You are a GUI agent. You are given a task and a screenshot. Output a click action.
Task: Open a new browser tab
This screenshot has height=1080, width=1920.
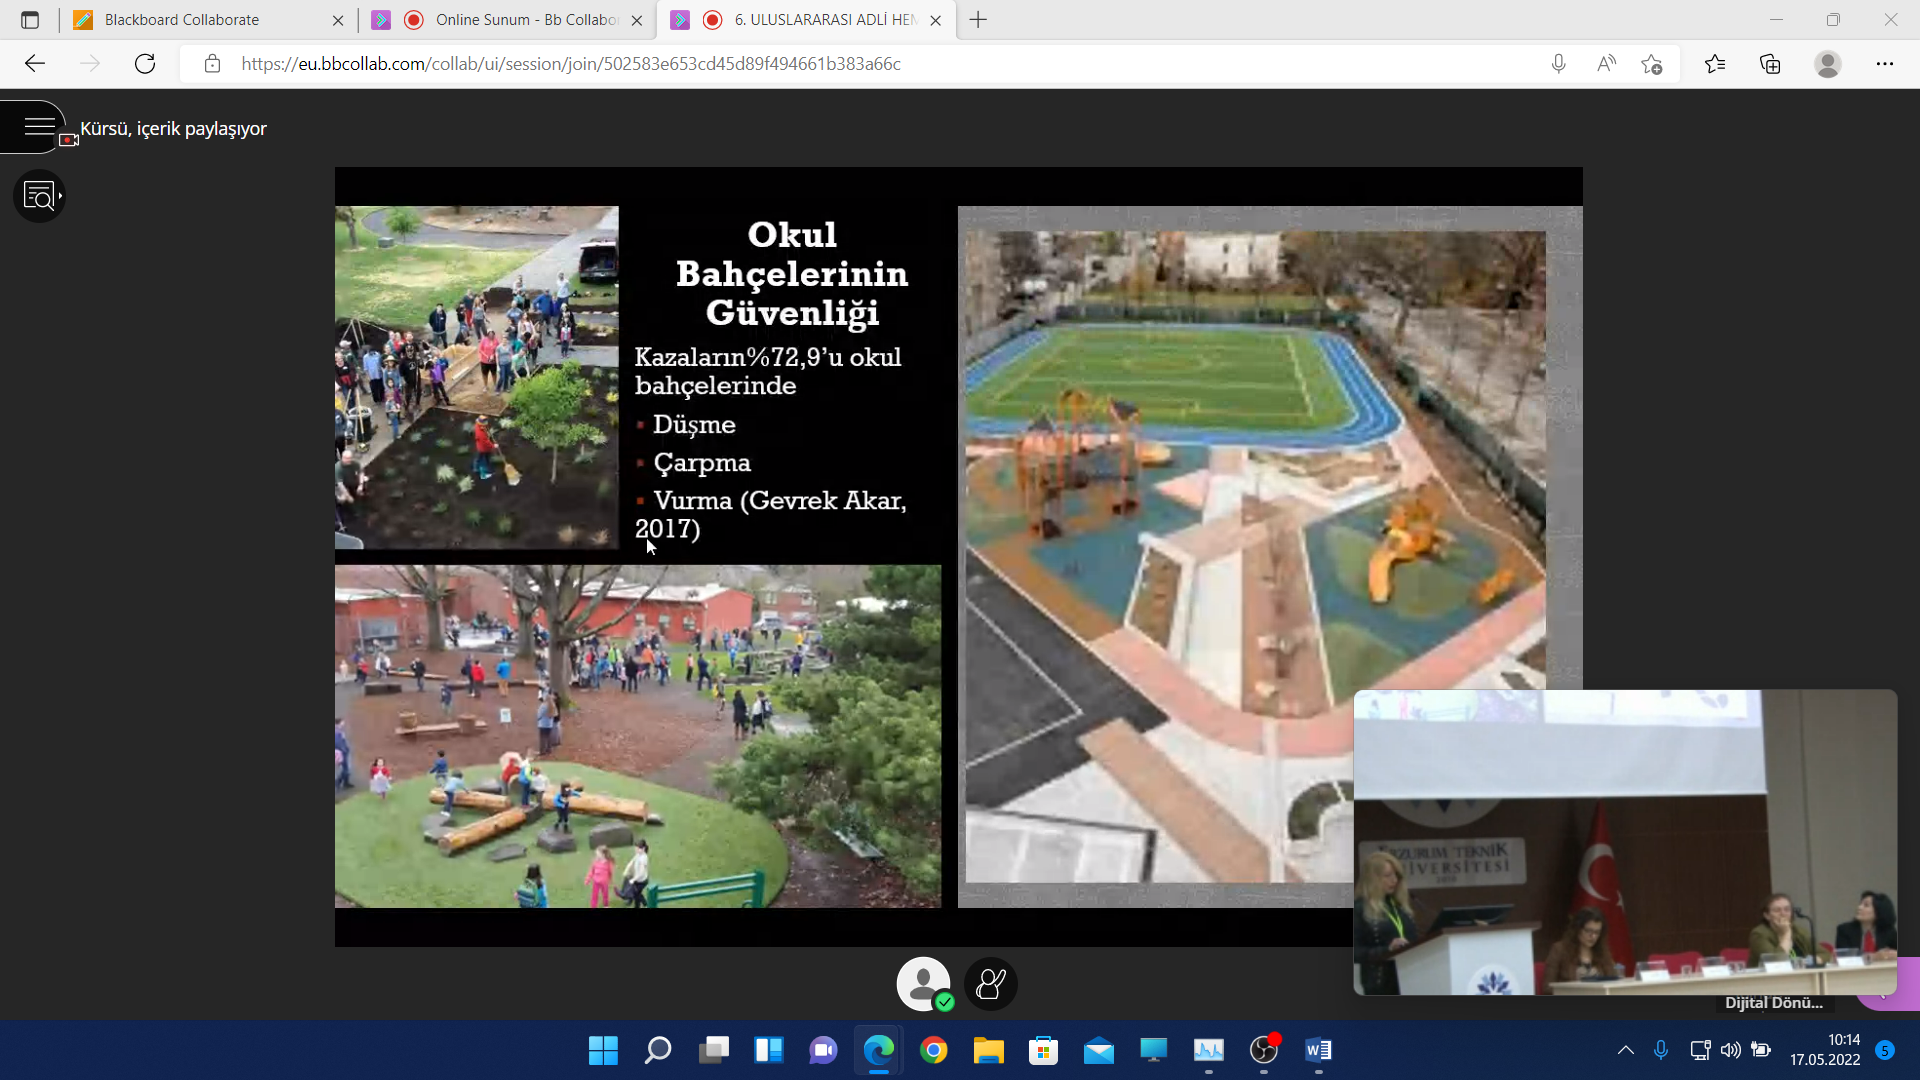tap(978, 20)
